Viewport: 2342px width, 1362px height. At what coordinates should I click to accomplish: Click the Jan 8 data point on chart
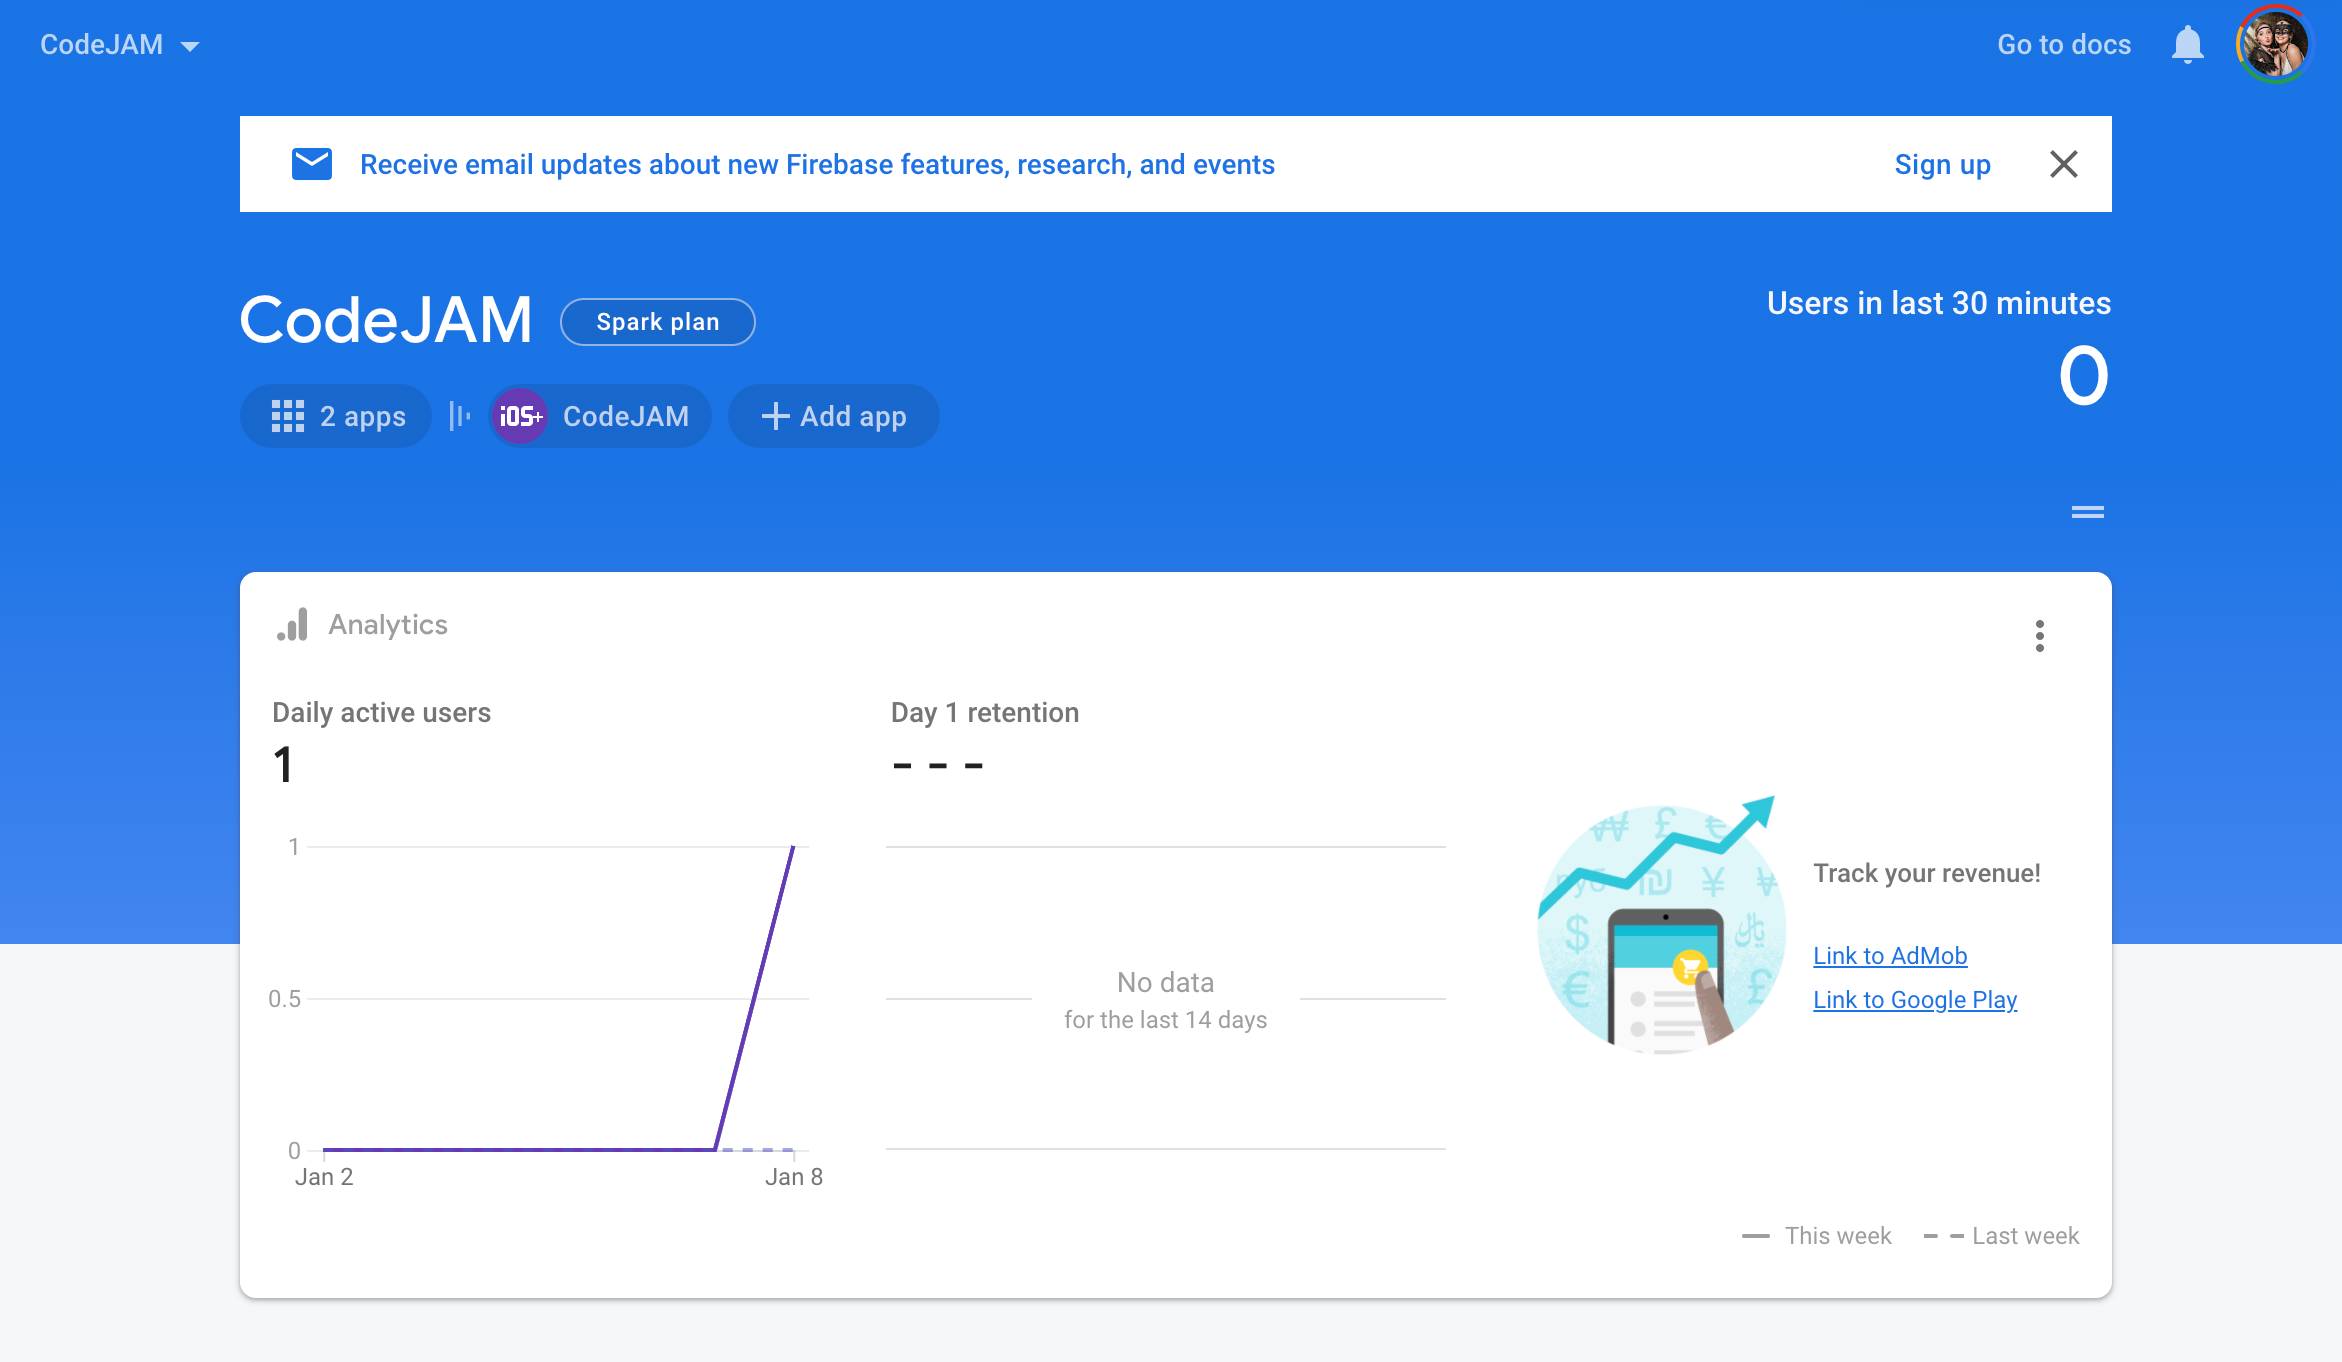pyautogui.click(x=793, y=848)
